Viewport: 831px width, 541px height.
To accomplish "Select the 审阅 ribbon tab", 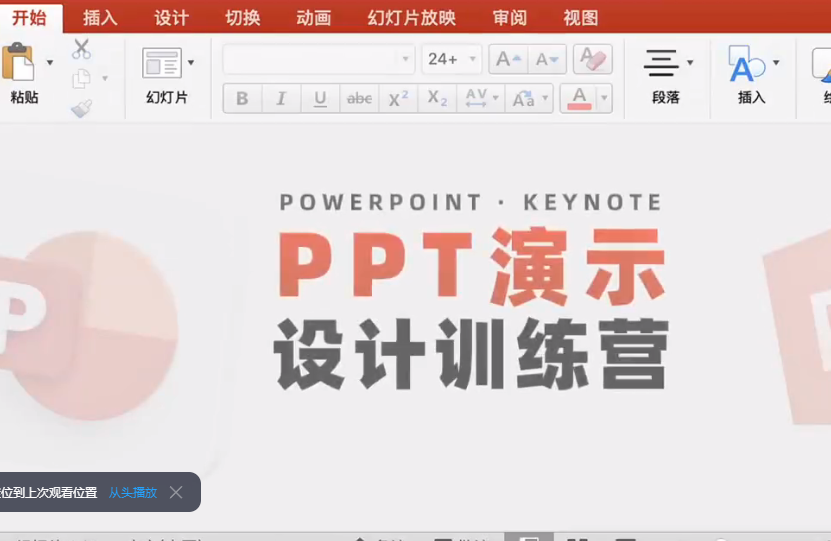I will [x=510, y=18].
